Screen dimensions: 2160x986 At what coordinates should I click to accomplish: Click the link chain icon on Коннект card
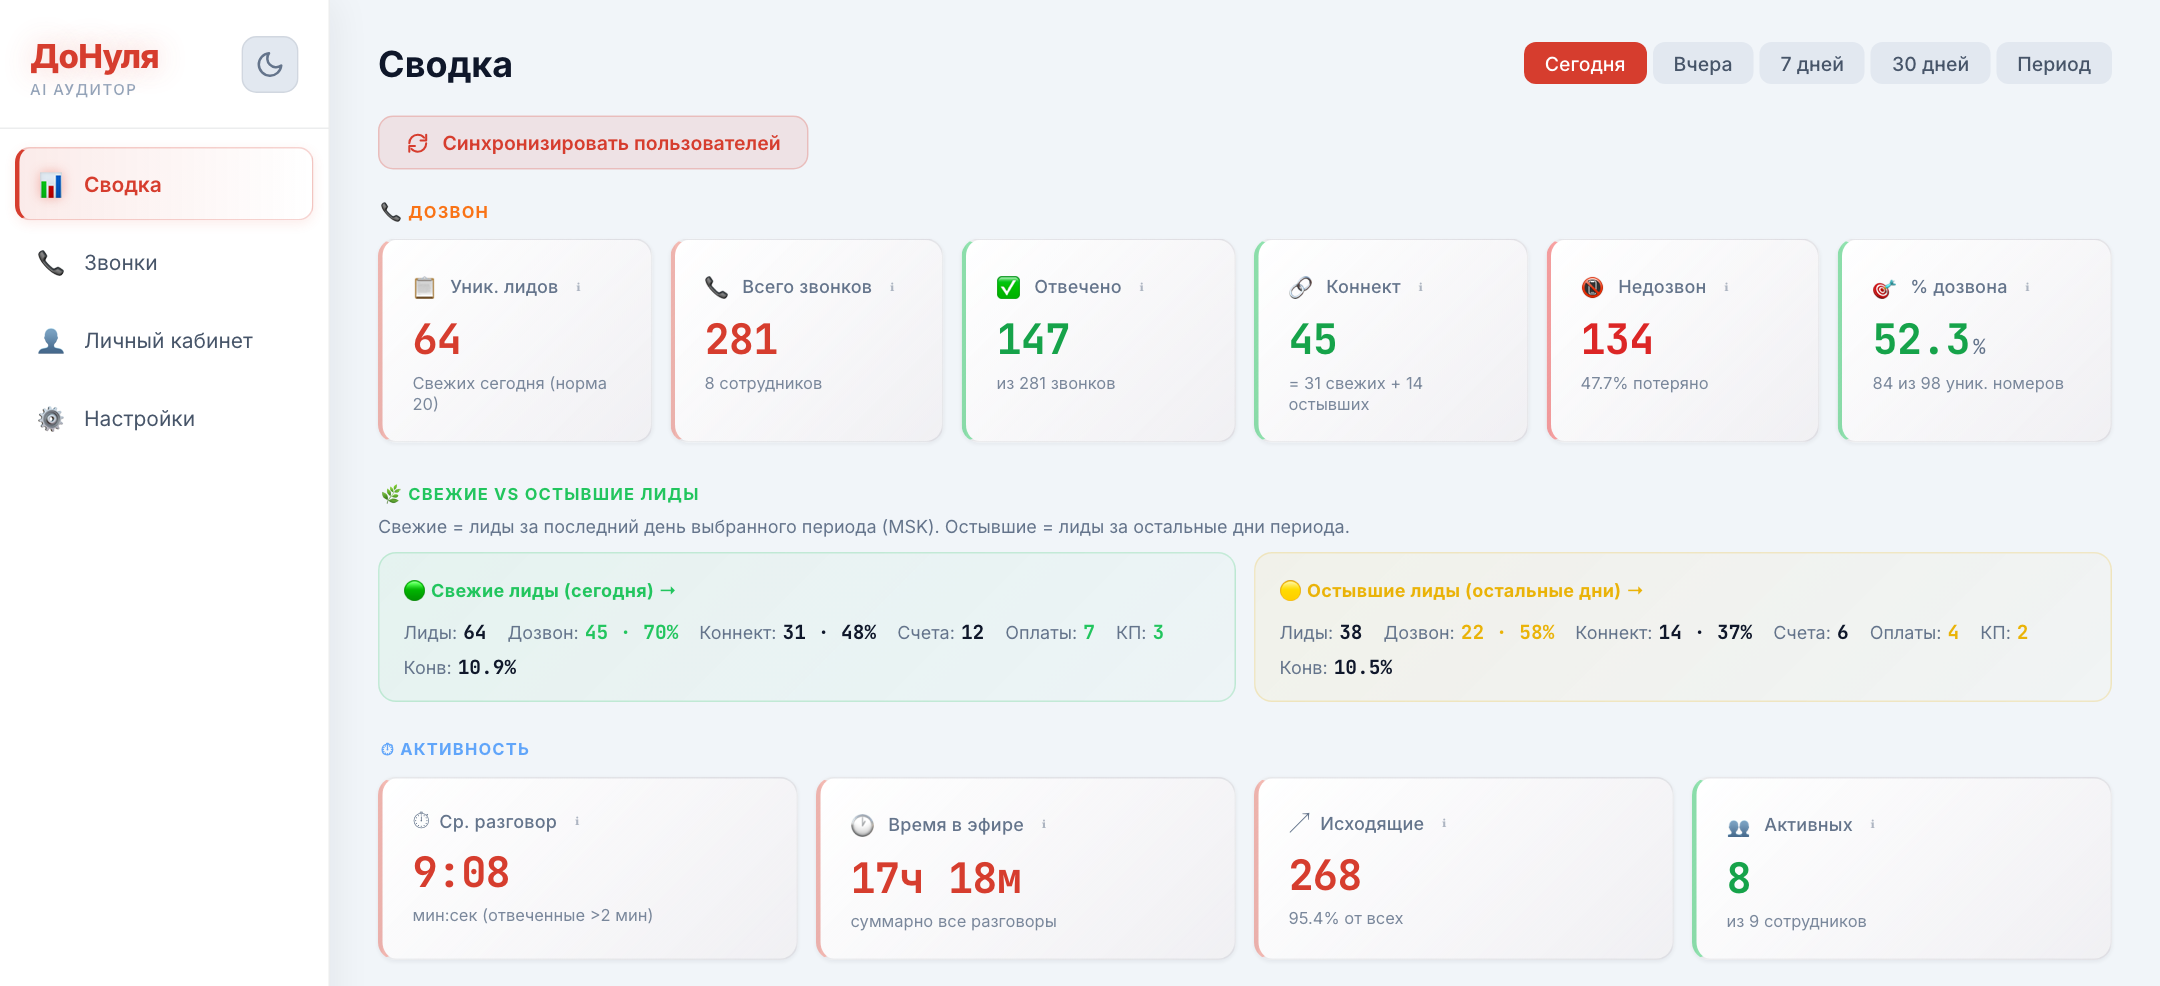tap(1300, 288)
